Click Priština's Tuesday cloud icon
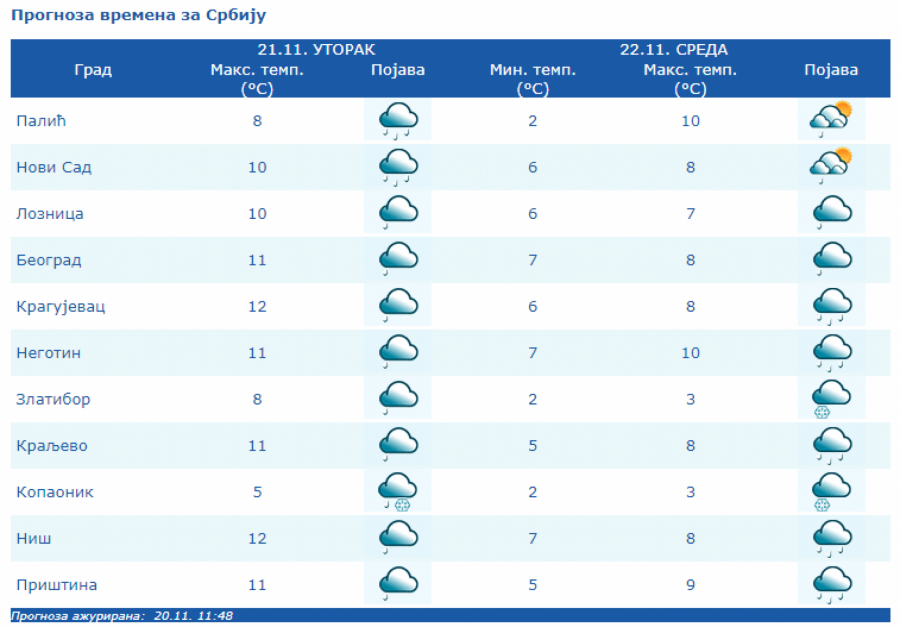The image size is (900, 627). click(x=398, y=584)
